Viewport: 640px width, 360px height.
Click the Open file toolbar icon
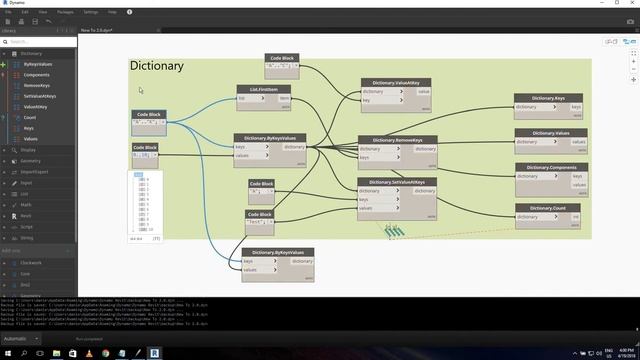click(21, 22)
